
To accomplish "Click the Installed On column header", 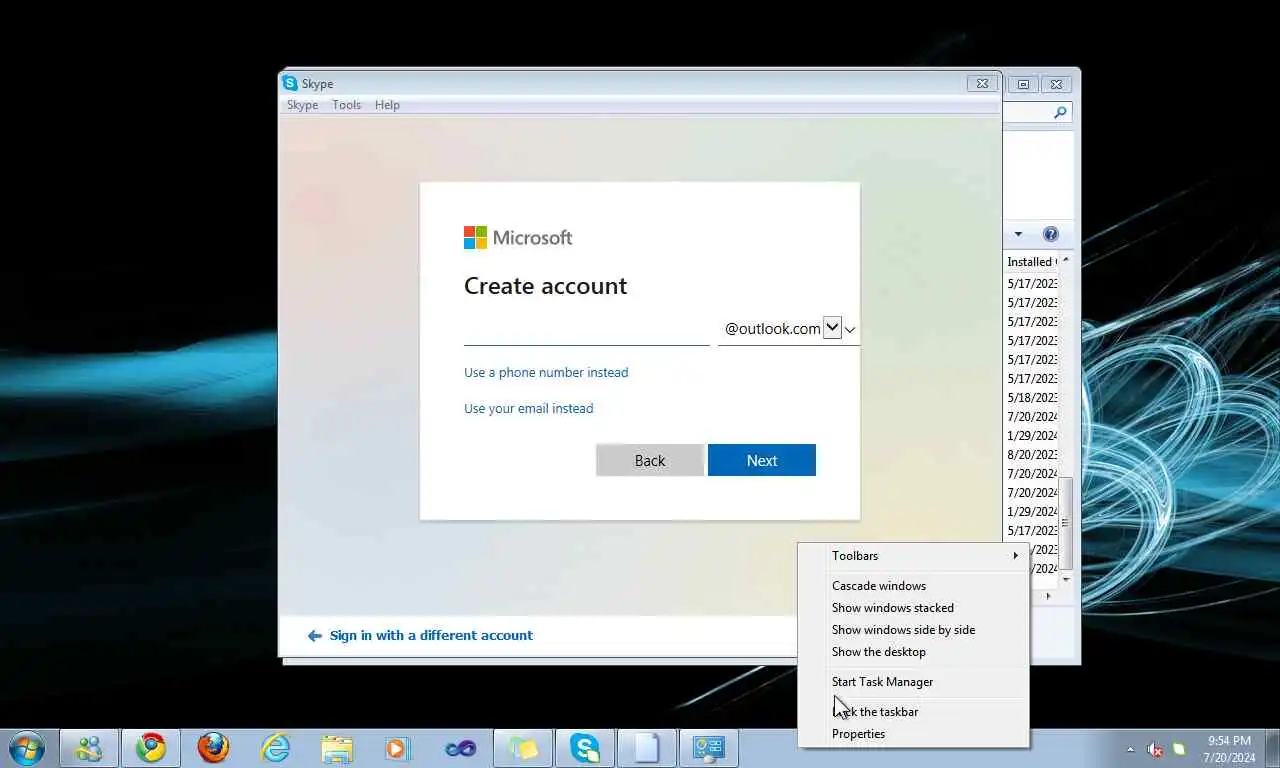I will (1030, 262).
